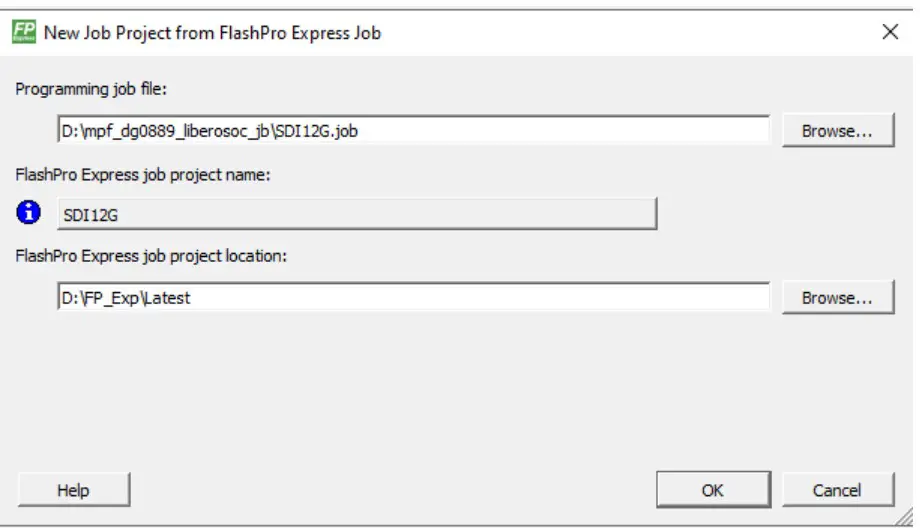The image size is (920, 532).
Task: Click the dialog title text in title bar
Action: click(x=212, y=33)
